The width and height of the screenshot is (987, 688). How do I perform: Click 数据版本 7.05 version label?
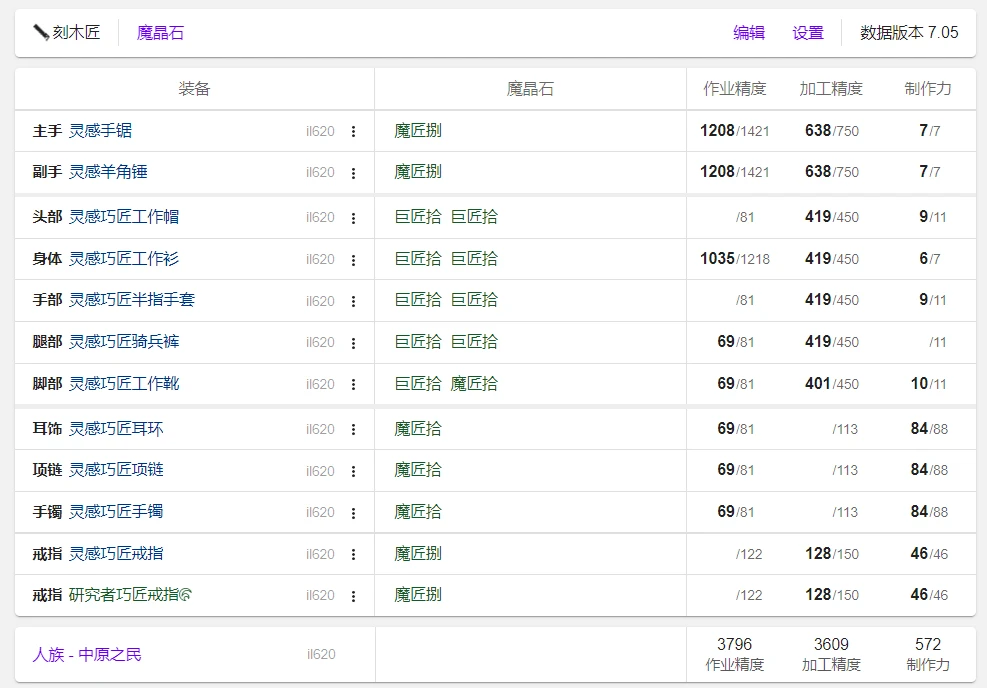pyautogui.click(x=909, y=33)
